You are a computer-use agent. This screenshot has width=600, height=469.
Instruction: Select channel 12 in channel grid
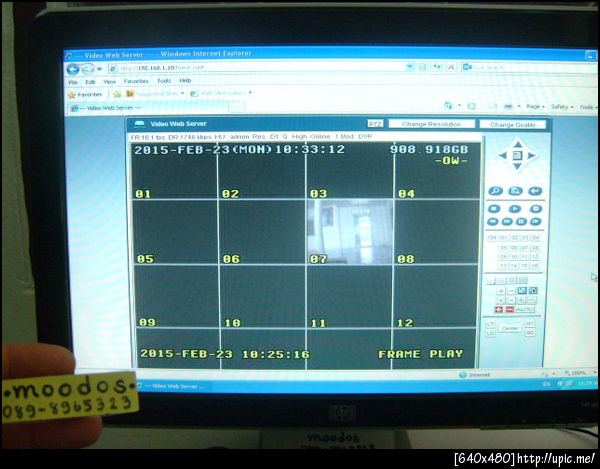tap(535, 257)
